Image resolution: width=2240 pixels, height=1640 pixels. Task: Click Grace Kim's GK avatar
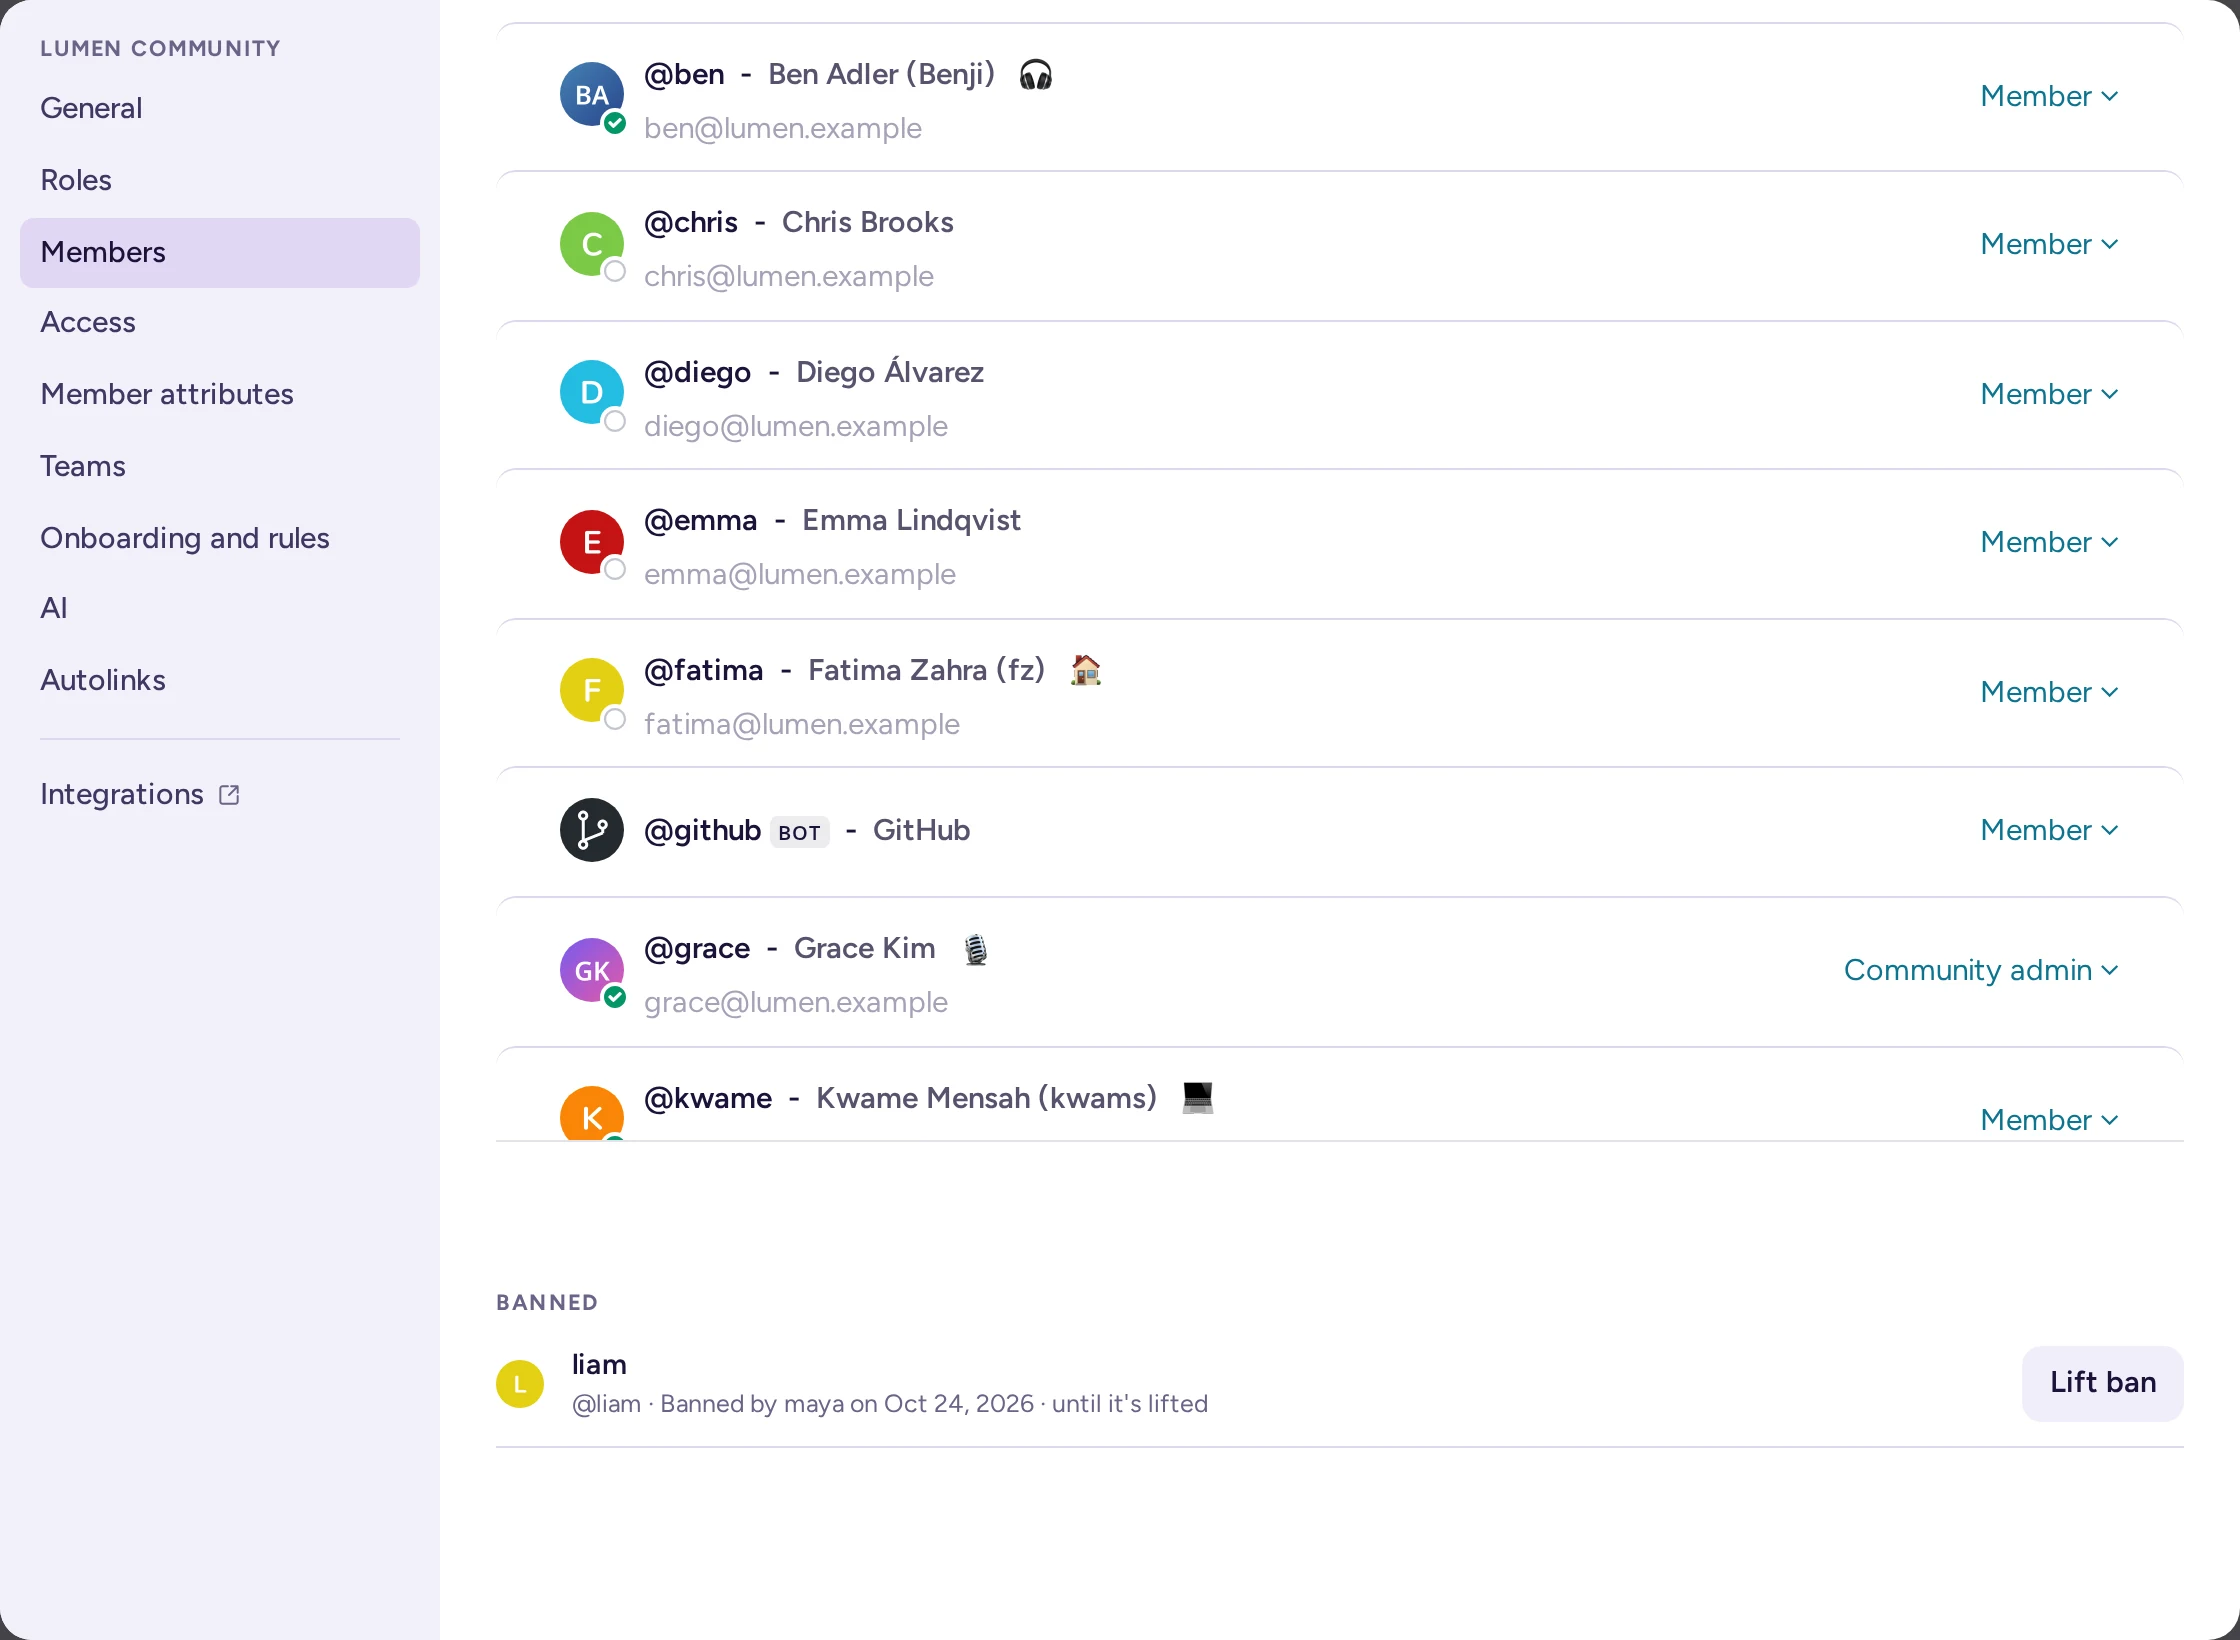(x=592, y=970)
